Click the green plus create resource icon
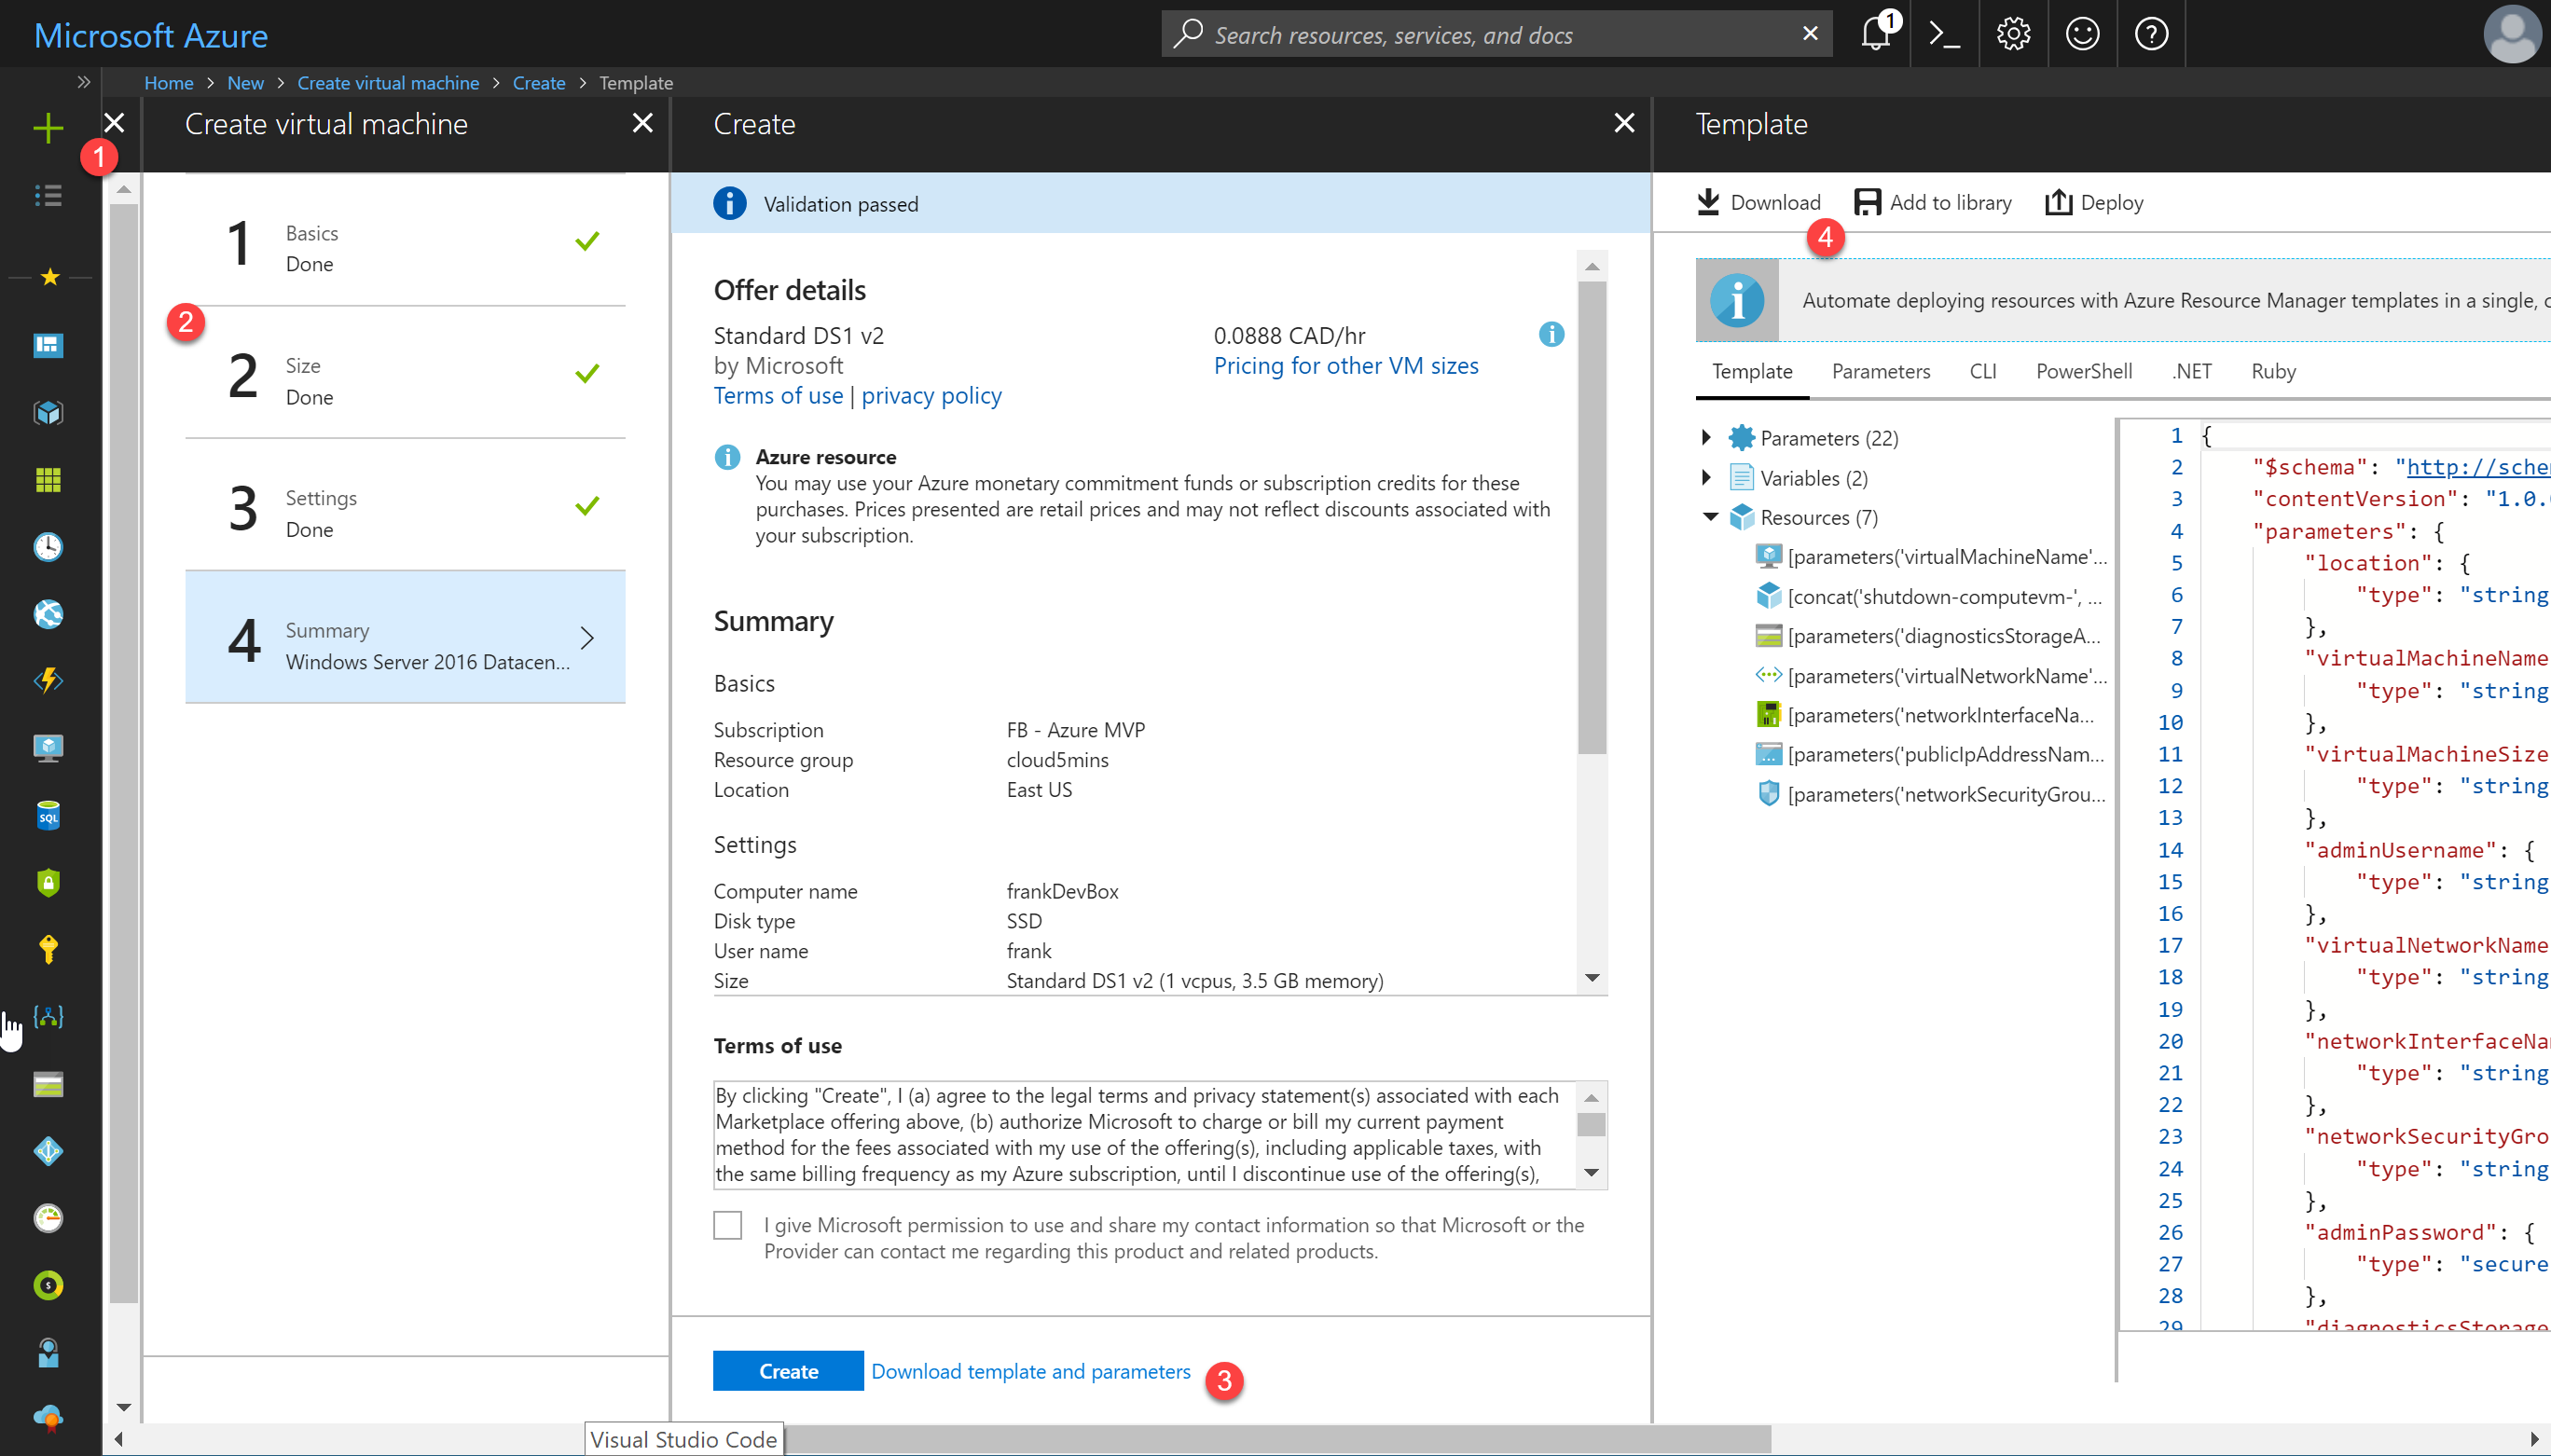This screenshot has height=1456, width=2551. click(48, 128)
